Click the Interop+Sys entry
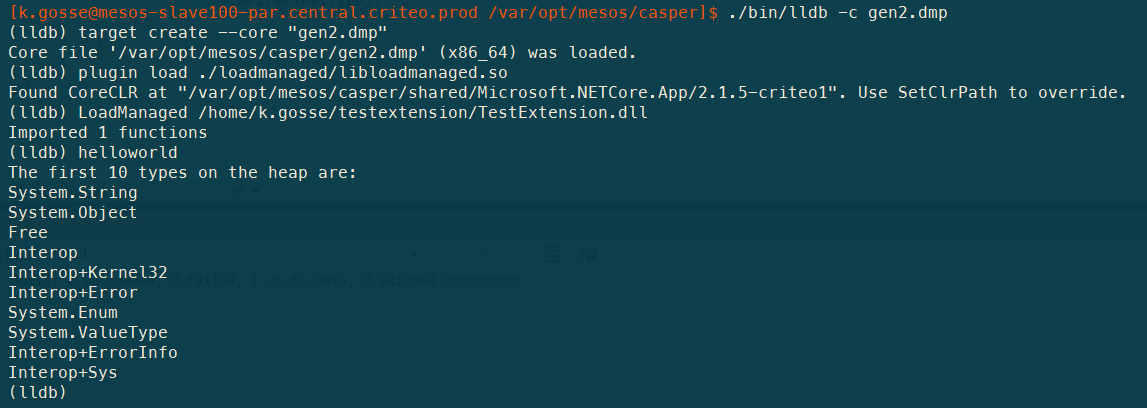 click(x=63, y=373)
